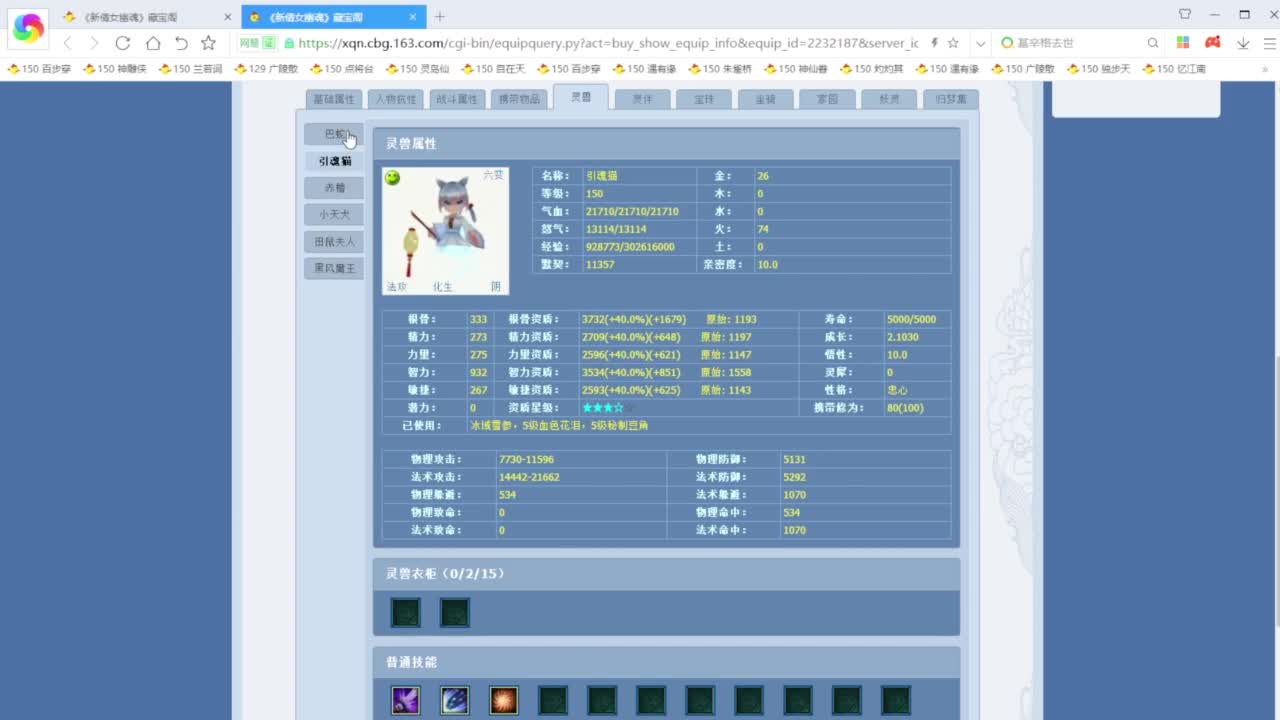Image resolution: width=1280 pixels, height=720 pixels.
Task: Switch to the first 《新倩女幽魂》藏宝阁 browser tab
Action: (x=143, y=17)
